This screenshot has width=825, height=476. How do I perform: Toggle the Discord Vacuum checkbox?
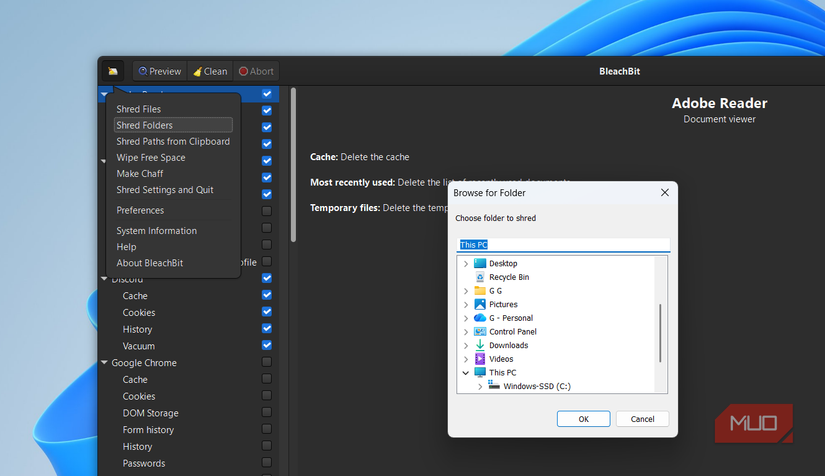(267, 345)
